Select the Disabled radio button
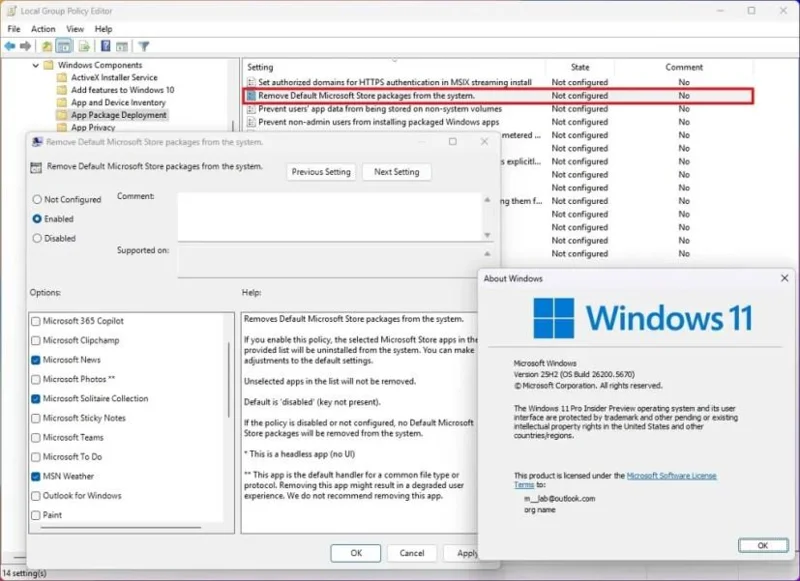This screenshot has width=800, height=581. pos(37,238)
